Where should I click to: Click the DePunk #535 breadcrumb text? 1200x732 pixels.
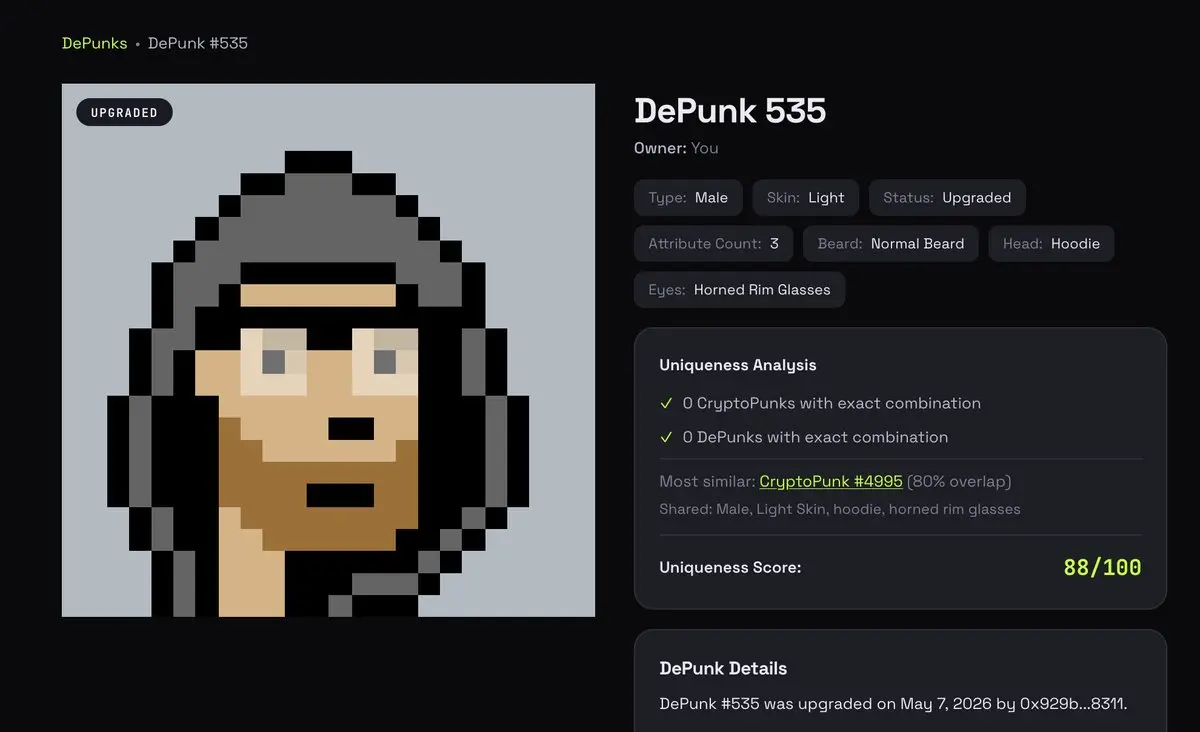(198, 43)
